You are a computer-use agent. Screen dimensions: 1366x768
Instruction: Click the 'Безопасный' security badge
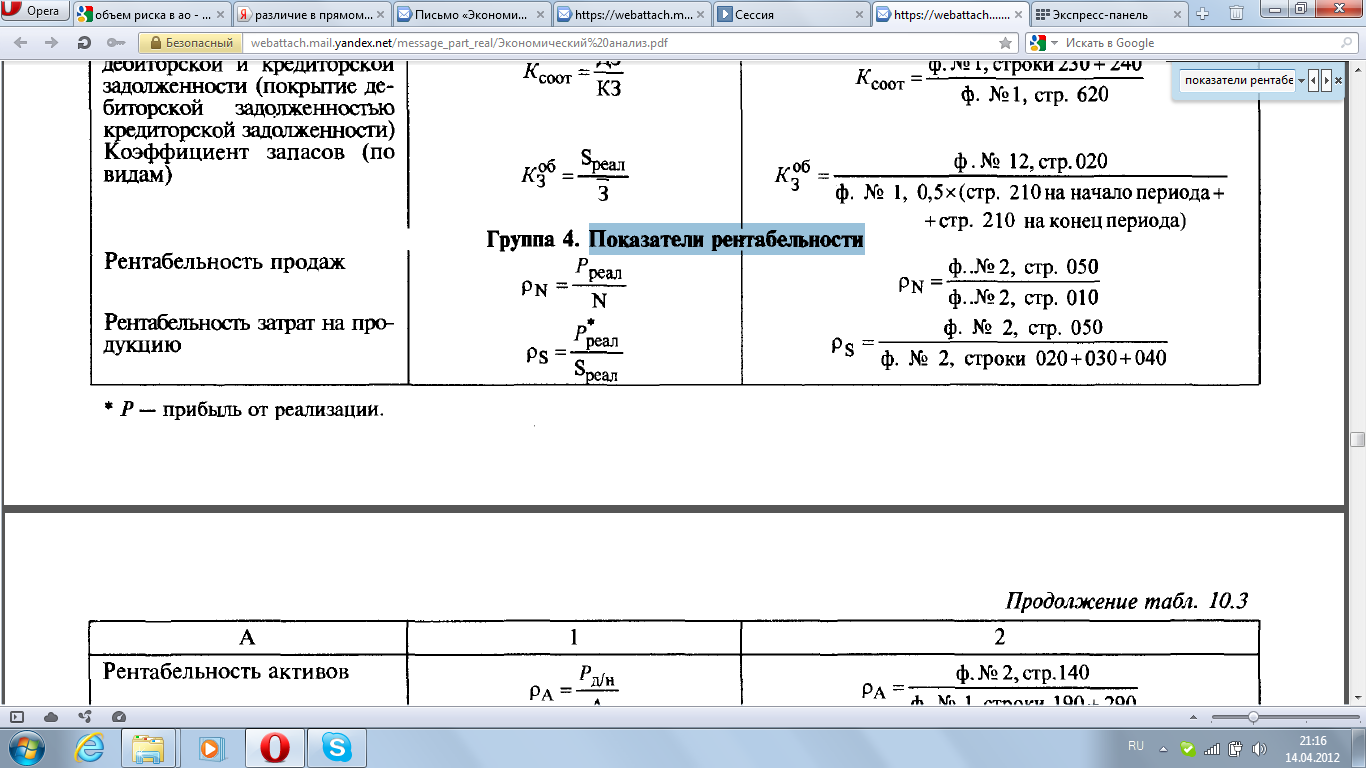pos(190,43)
